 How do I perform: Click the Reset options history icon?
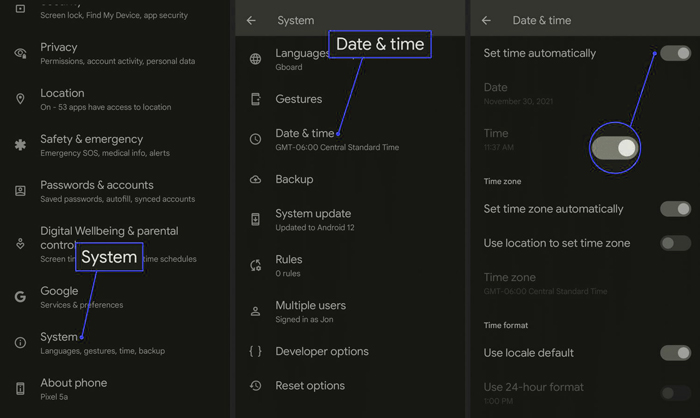tap(255, 385)
